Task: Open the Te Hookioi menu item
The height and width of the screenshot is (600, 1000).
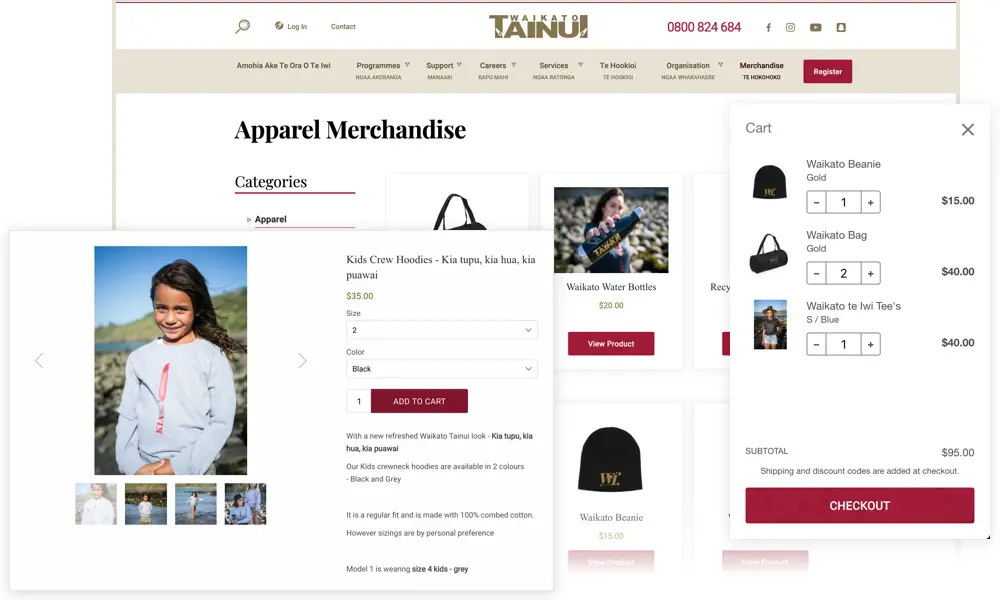Action: click(617, 70)
